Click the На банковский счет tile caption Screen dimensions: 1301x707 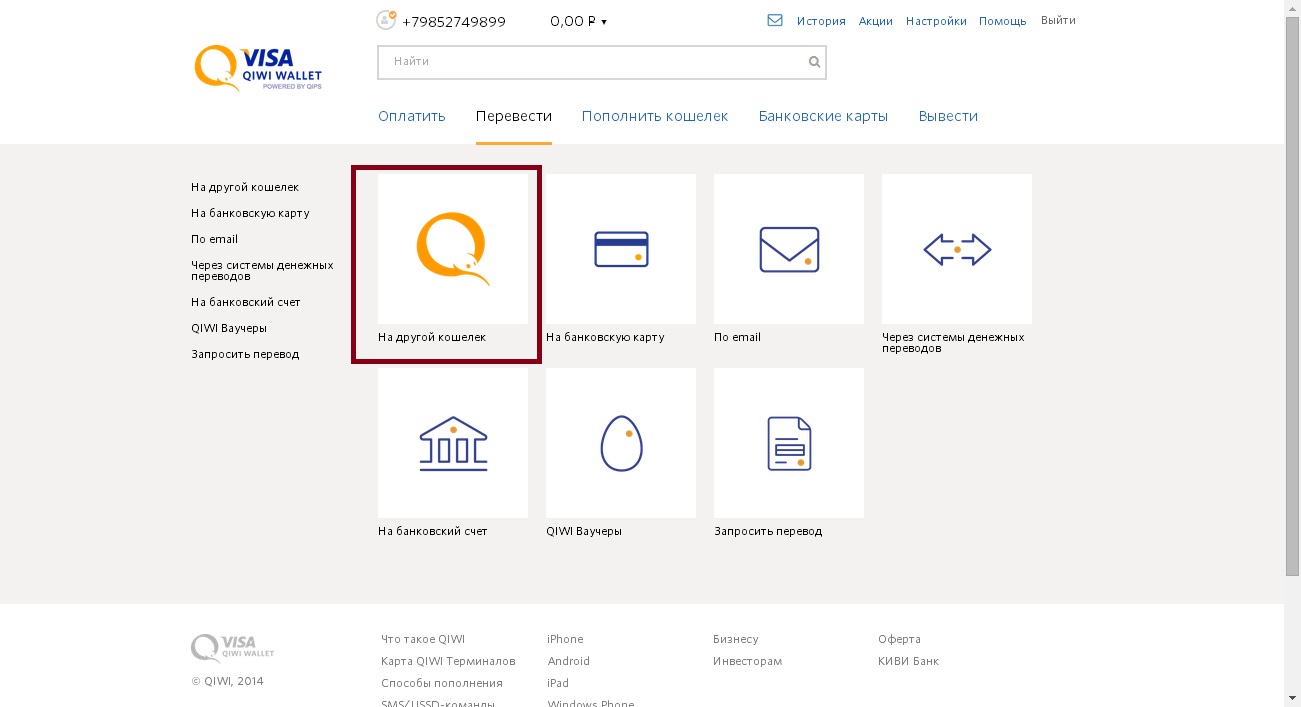coord(433,531)
